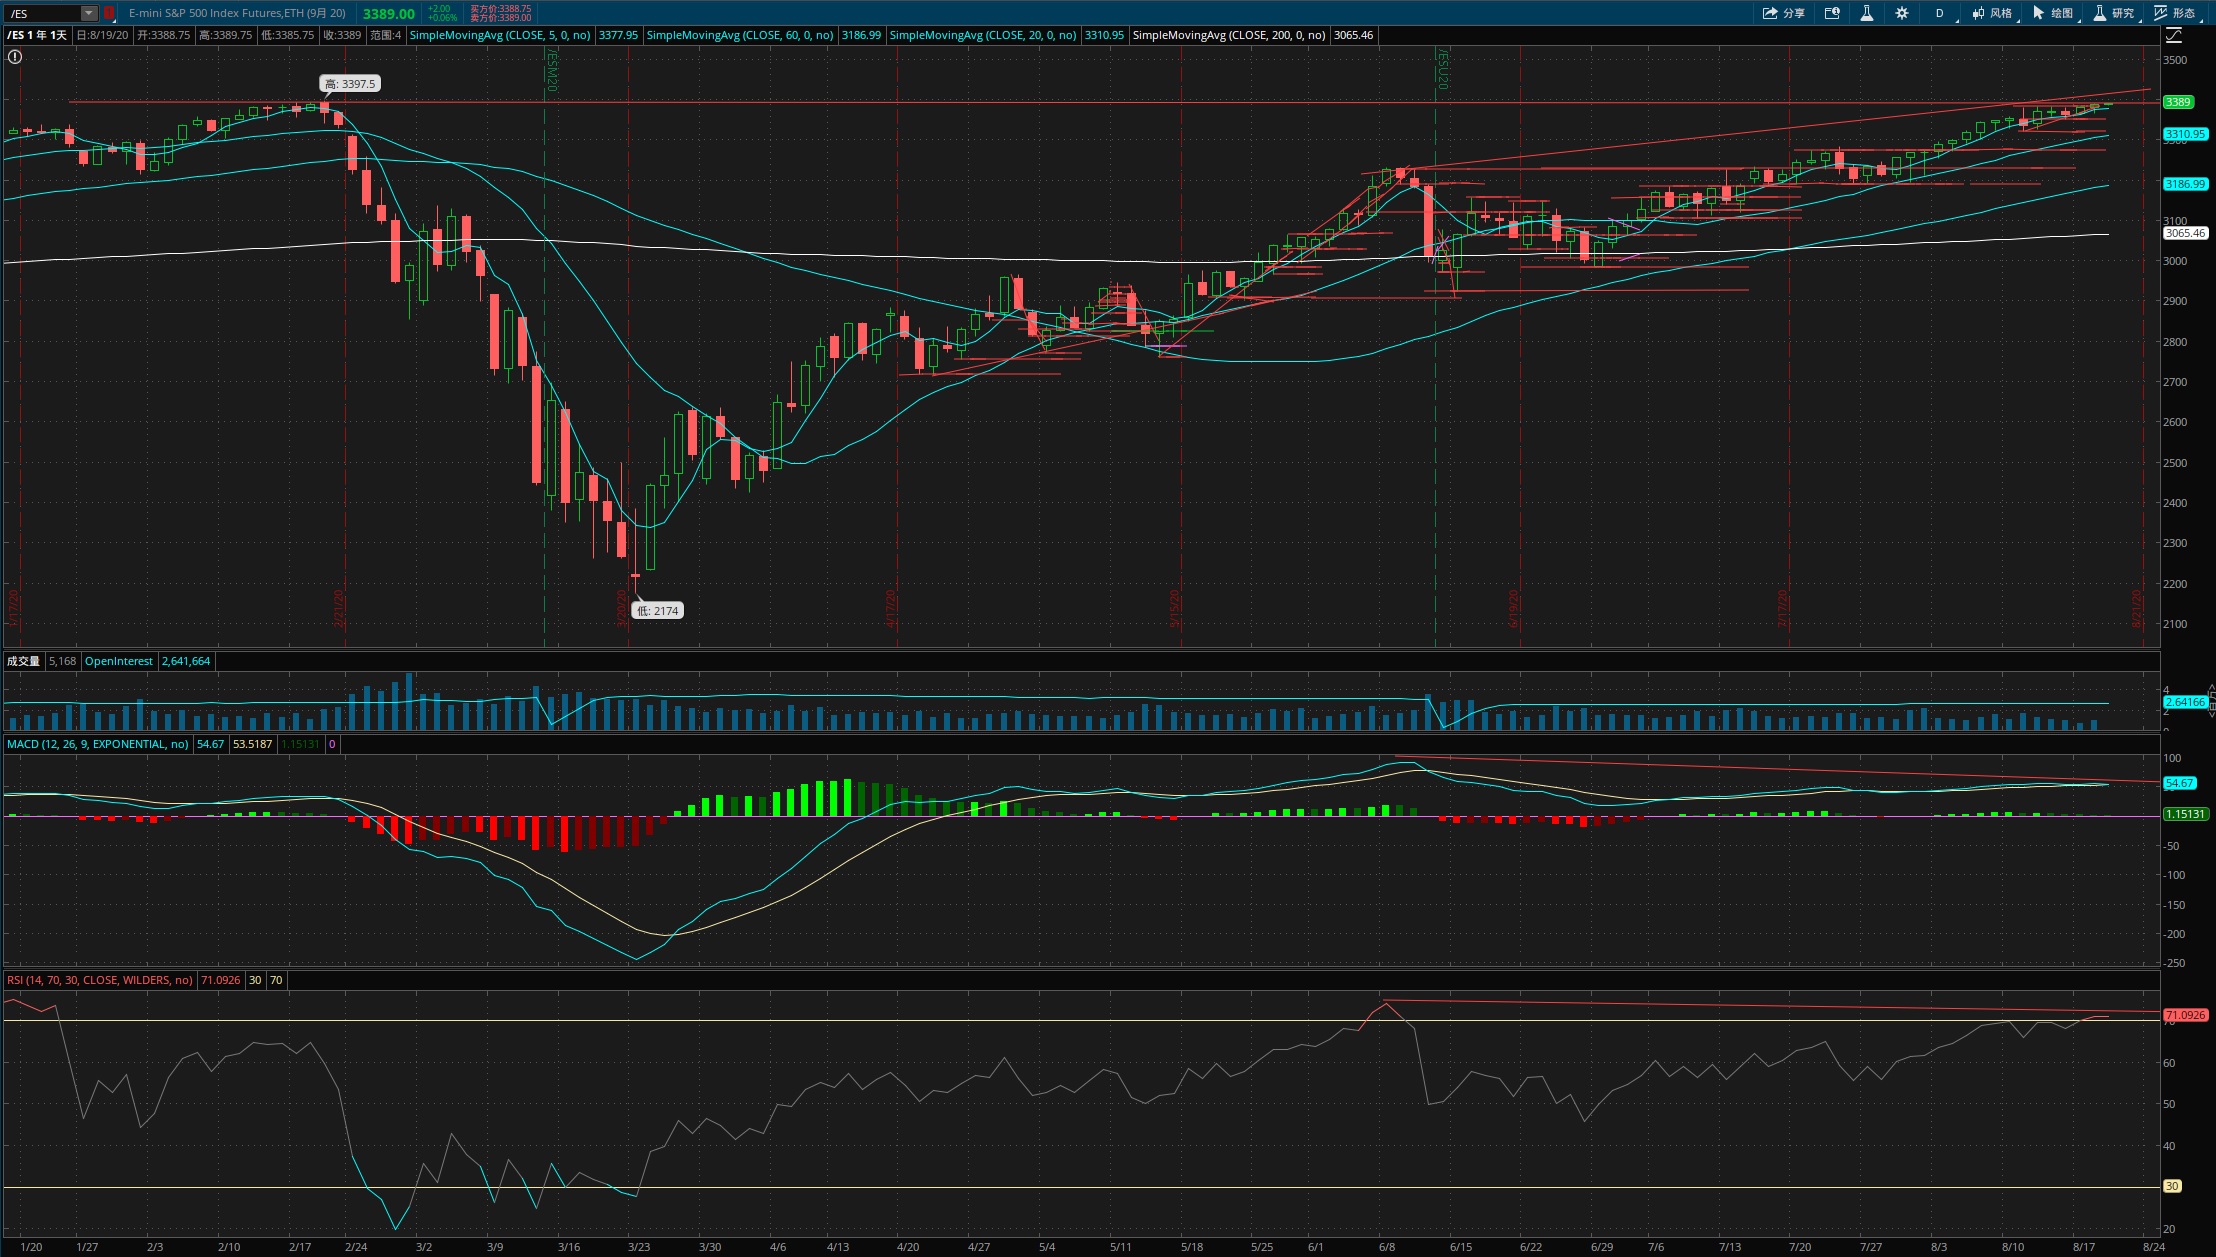Click the 71.0926 RSI axis tag
Screen dimensions: 2216x1257
(2185, 1015)
